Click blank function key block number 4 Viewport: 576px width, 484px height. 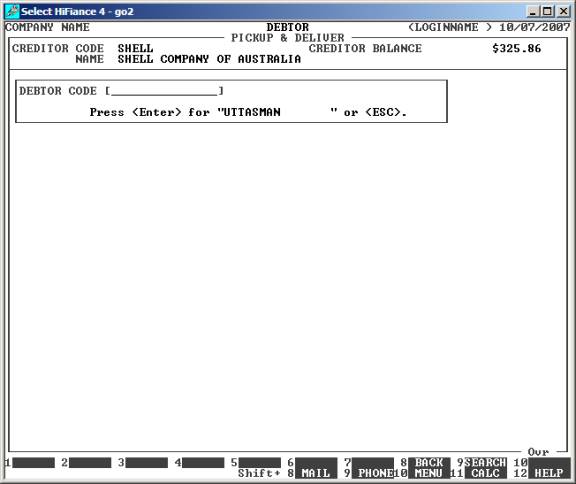(x=203, y=462)
